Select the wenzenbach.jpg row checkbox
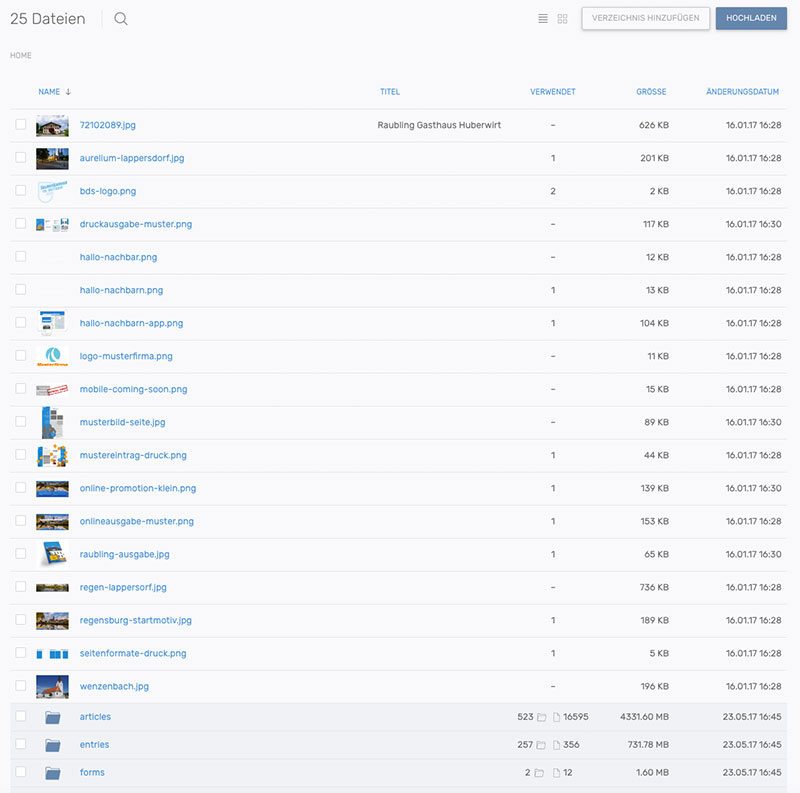Viewport: 800px width, 793px height. [21, 686]
